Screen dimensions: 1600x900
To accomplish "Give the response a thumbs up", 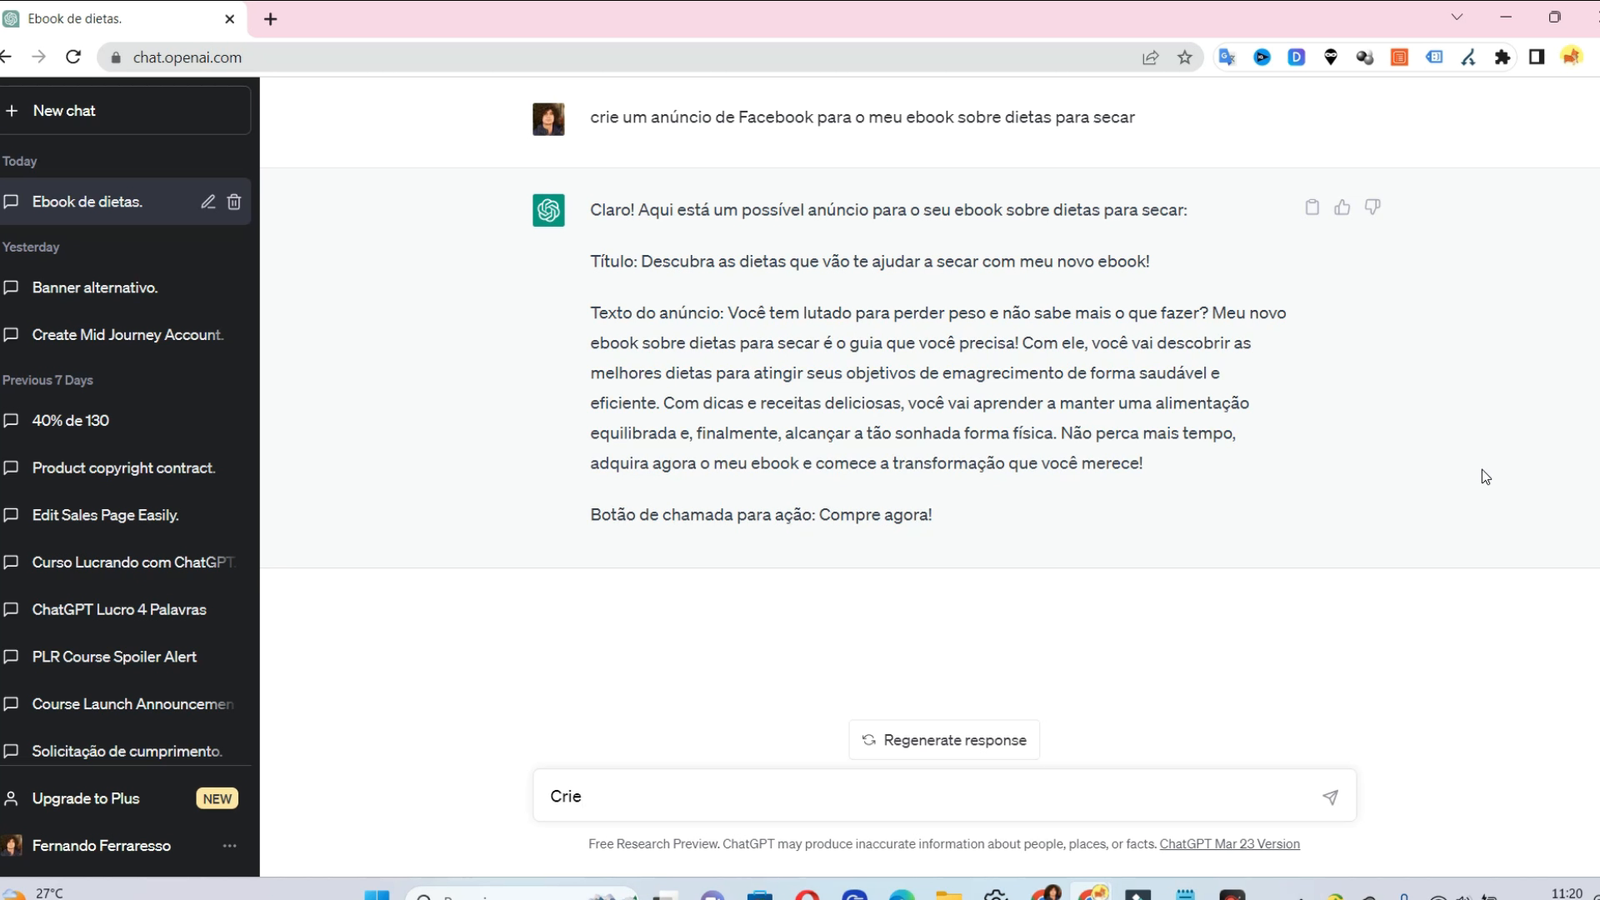I will 1342,207.
